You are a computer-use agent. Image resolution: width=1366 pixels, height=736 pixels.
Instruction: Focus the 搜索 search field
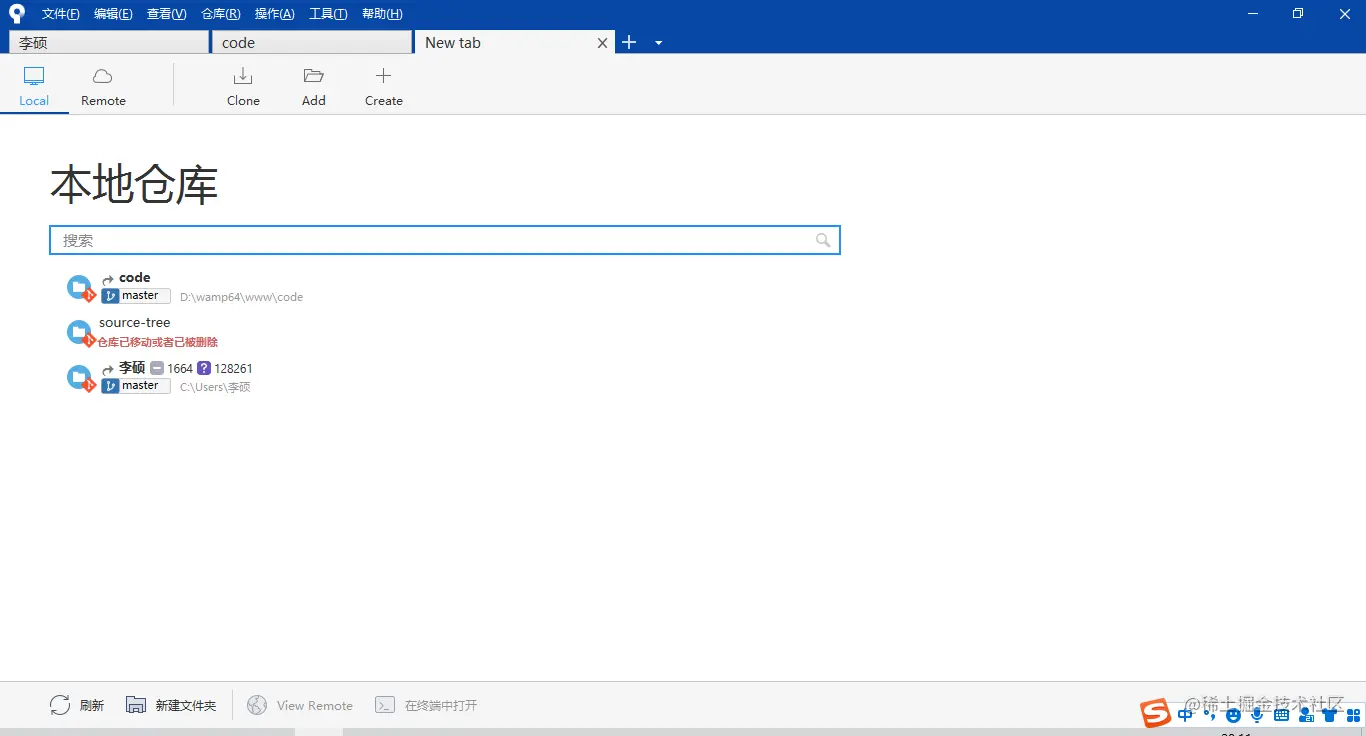pyautogui.click(x=445, y=240)
